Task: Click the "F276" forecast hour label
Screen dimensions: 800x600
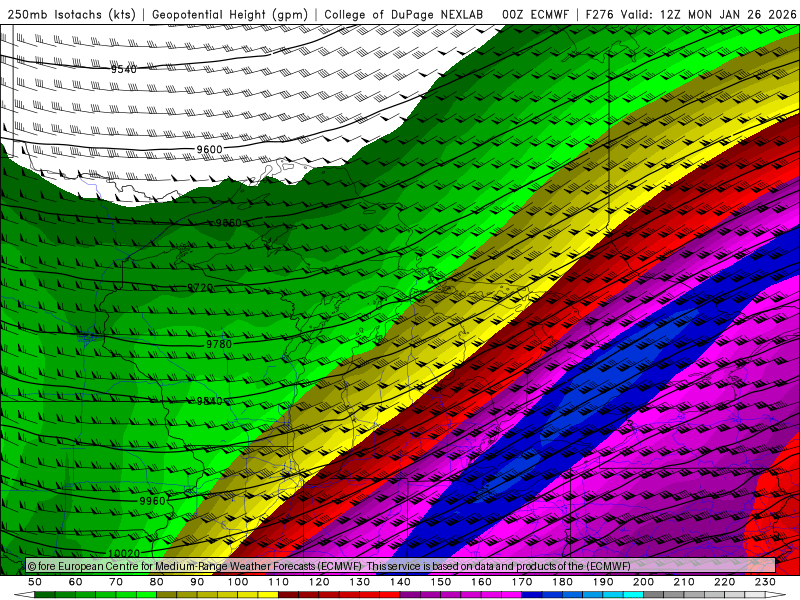Action: [x=601, y=15]
